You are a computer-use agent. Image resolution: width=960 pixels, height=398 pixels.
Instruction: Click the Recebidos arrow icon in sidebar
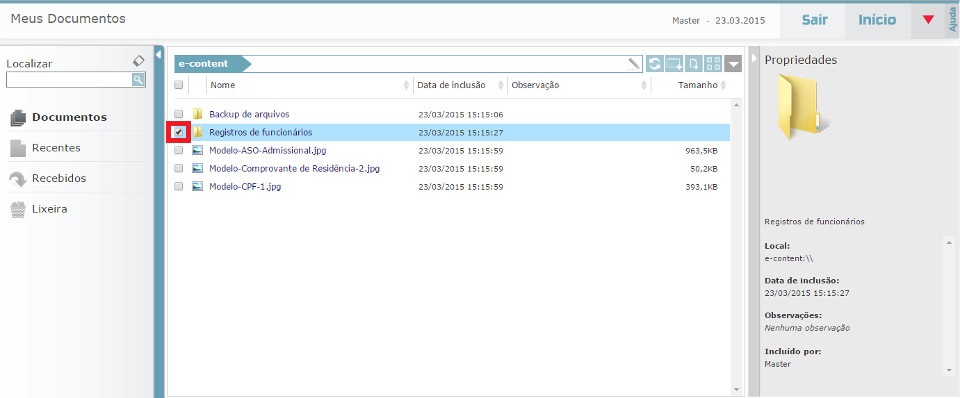[x=18, y=179]
